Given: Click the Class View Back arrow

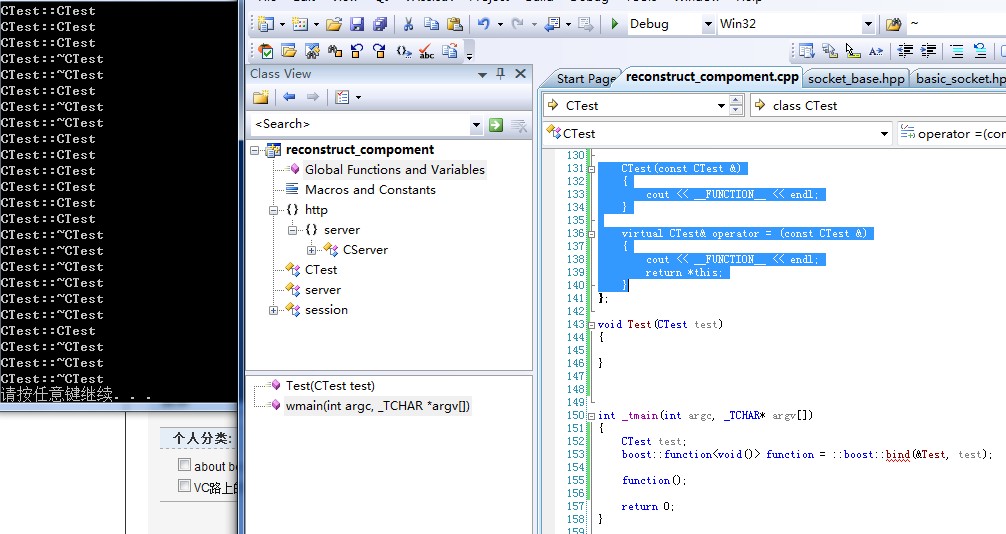Looking at the screenshot, I should pos(289,97).
